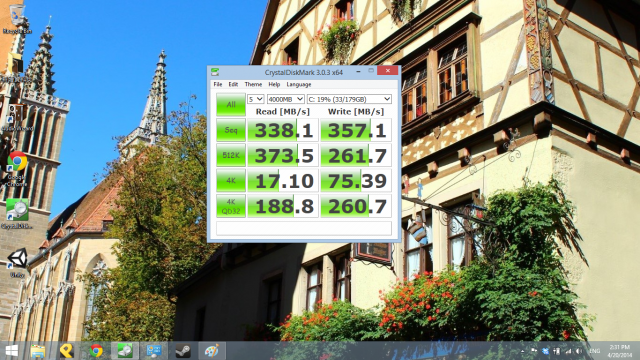Click the empty comment field below results
This screenshot has width=640, height=360.
(x=304, y=228)
